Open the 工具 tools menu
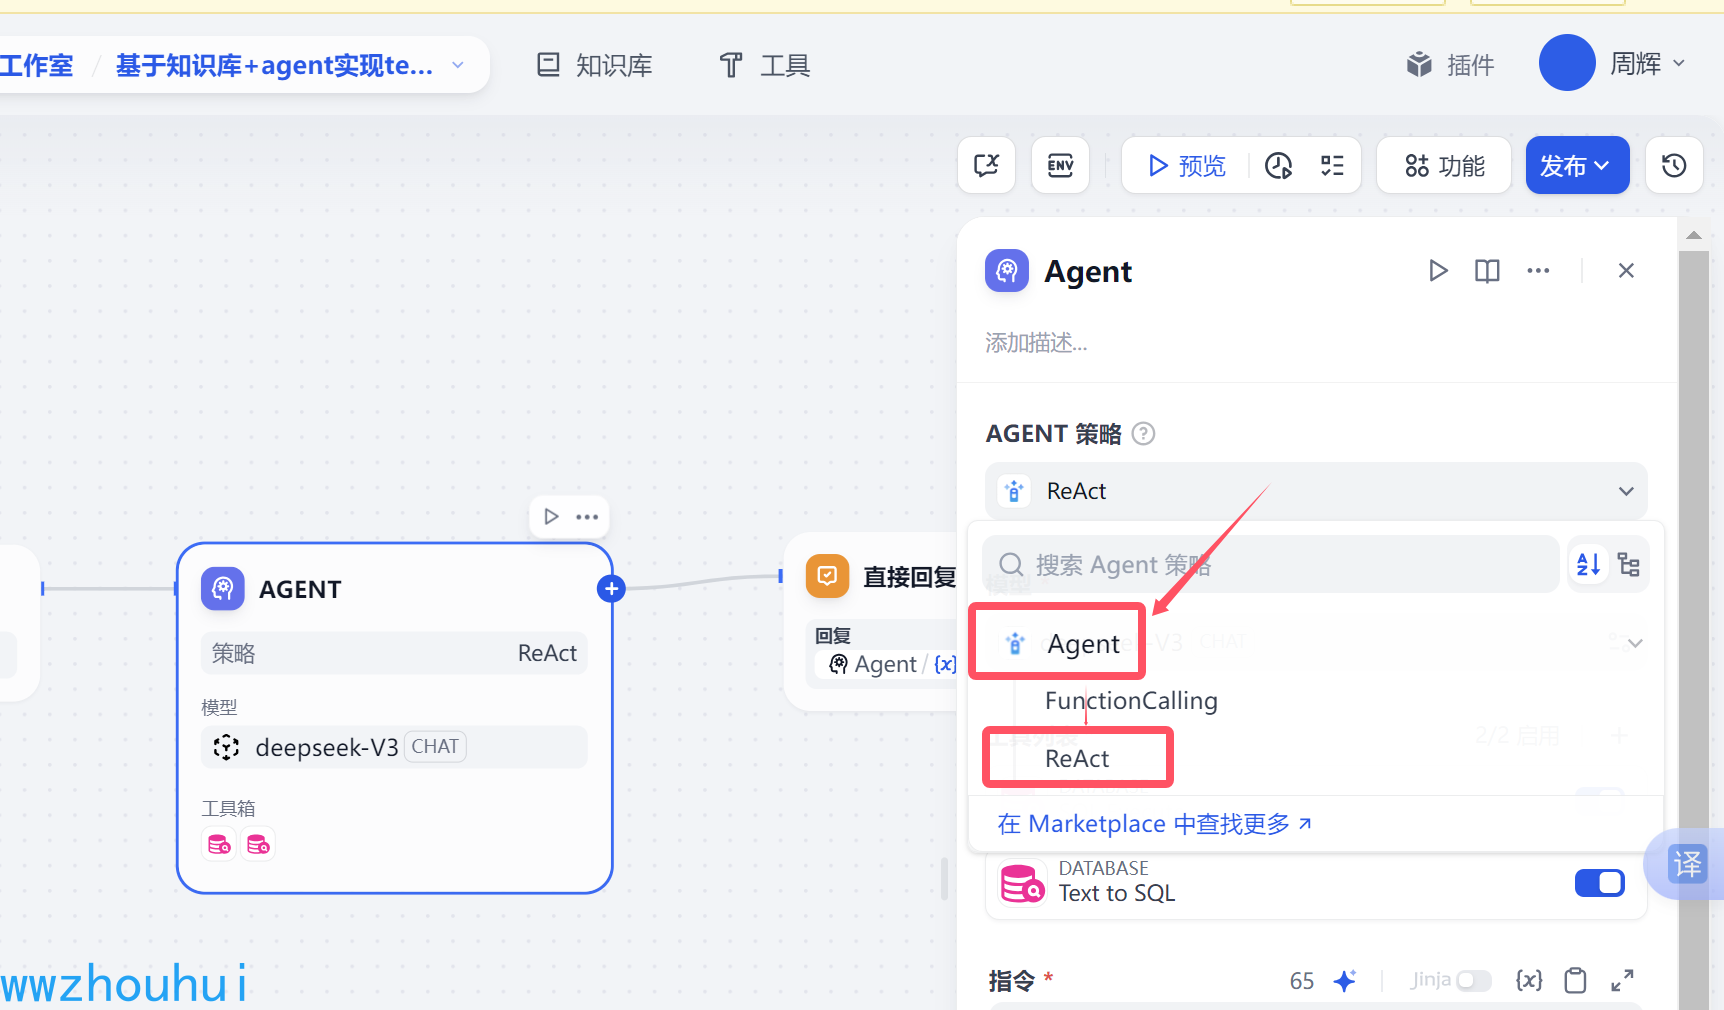This screenshot has width=1724, height=1010. pyautogui.click(x=765, y=65)
